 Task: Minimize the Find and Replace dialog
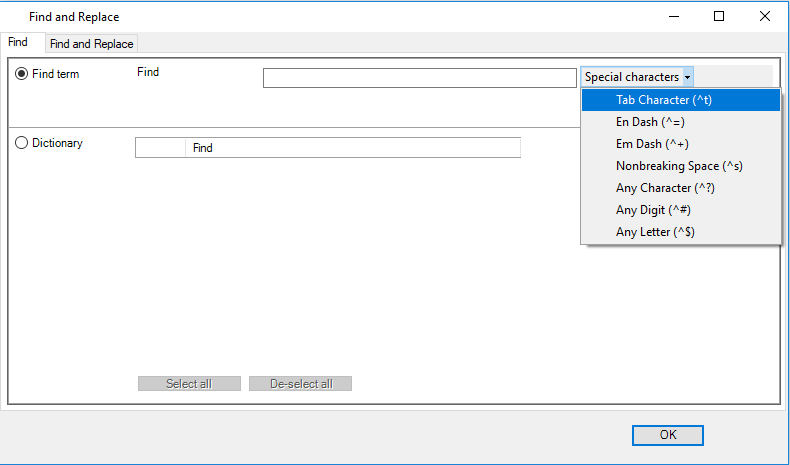[x=674, y=17]
